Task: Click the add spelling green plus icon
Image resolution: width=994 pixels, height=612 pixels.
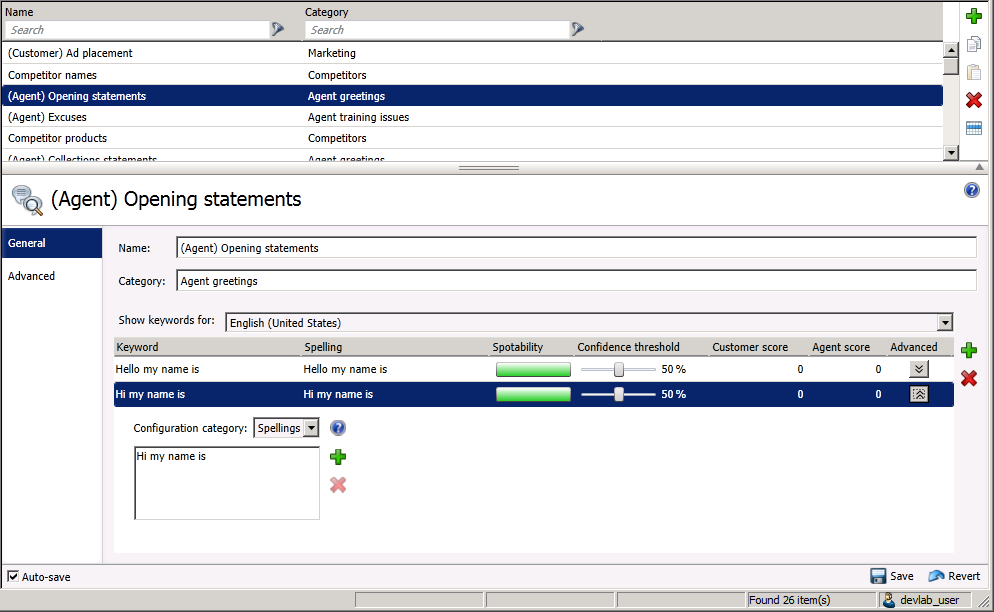Action: (338, 457)
